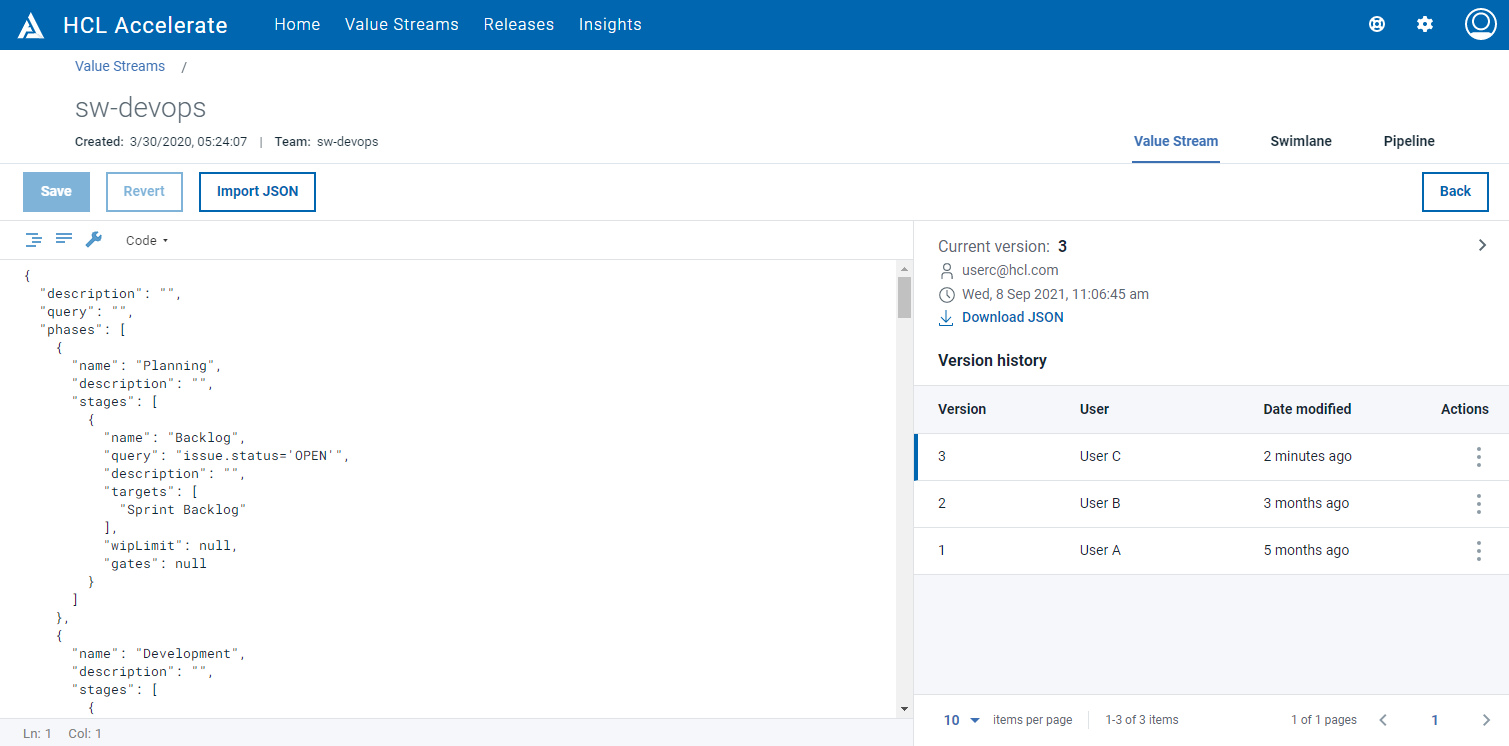Open the user profile avatar
This screenshot has width=1509, height=746.
tap(1480, 24)
